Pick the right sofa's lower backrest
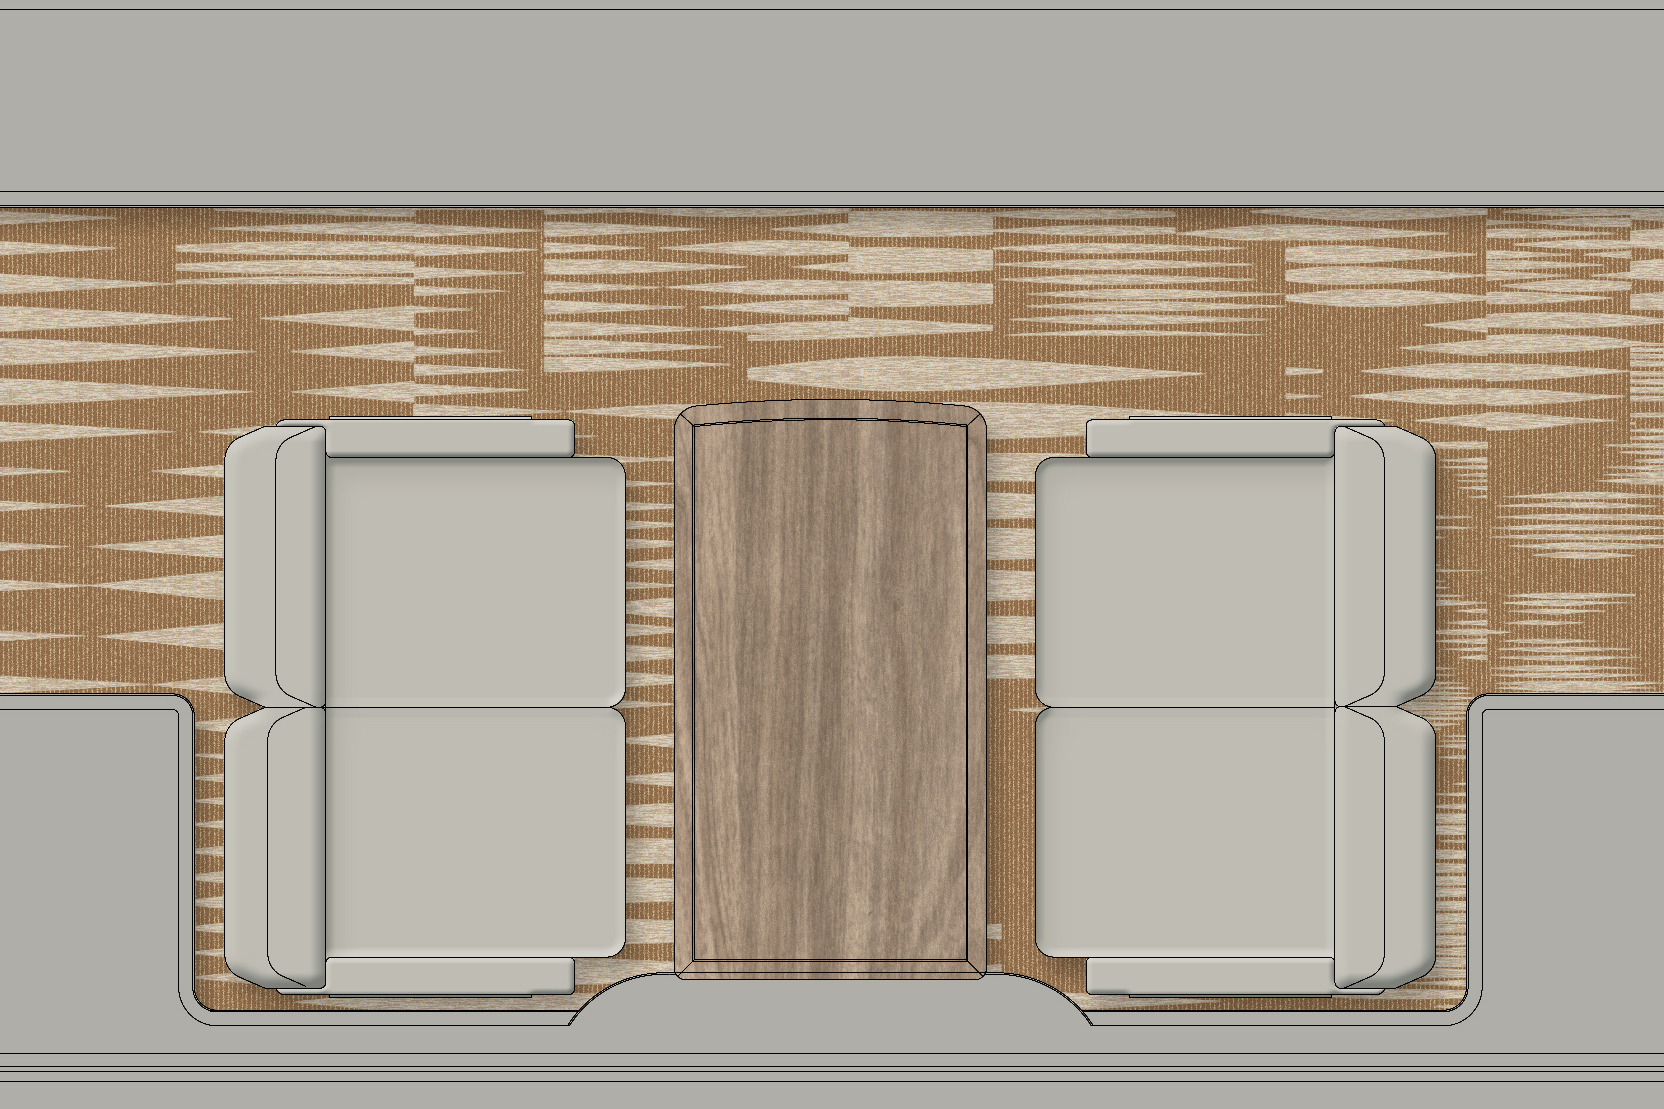1664x1109 pixels. point(1386,848)
